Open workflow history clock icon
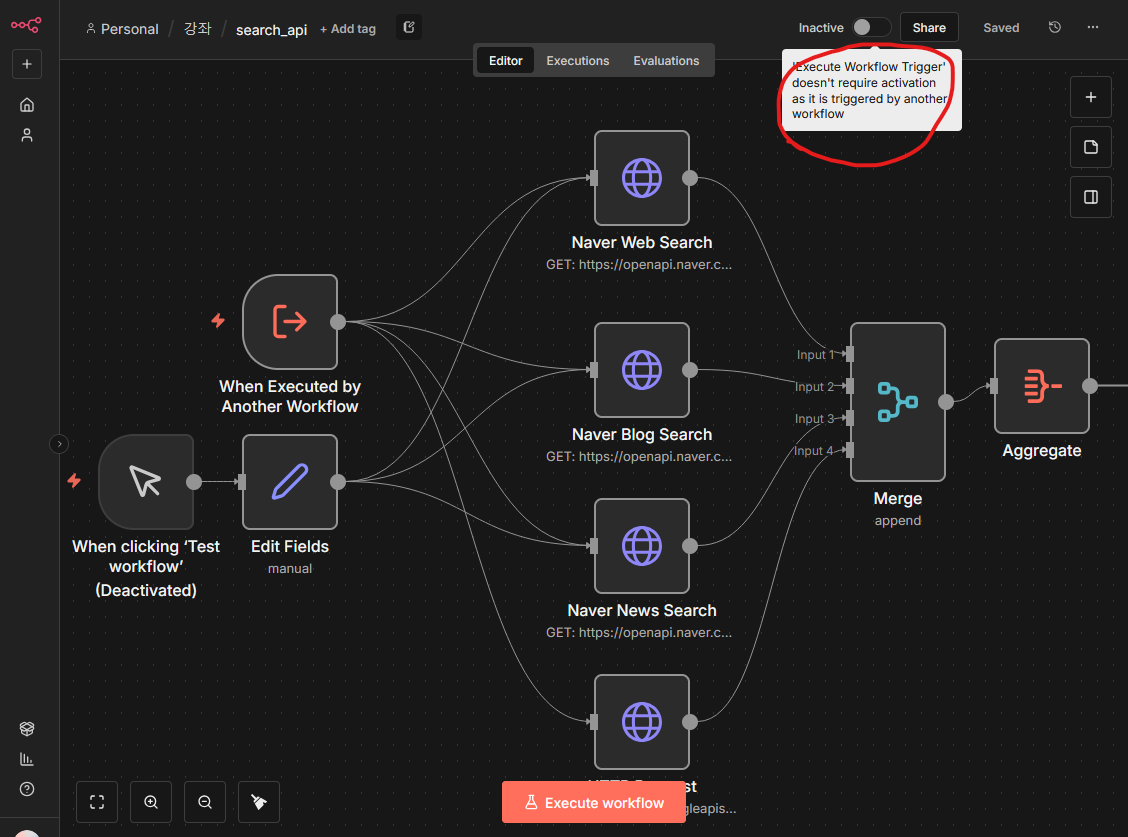This screenshot has height=837, width=1128. 1055,27
